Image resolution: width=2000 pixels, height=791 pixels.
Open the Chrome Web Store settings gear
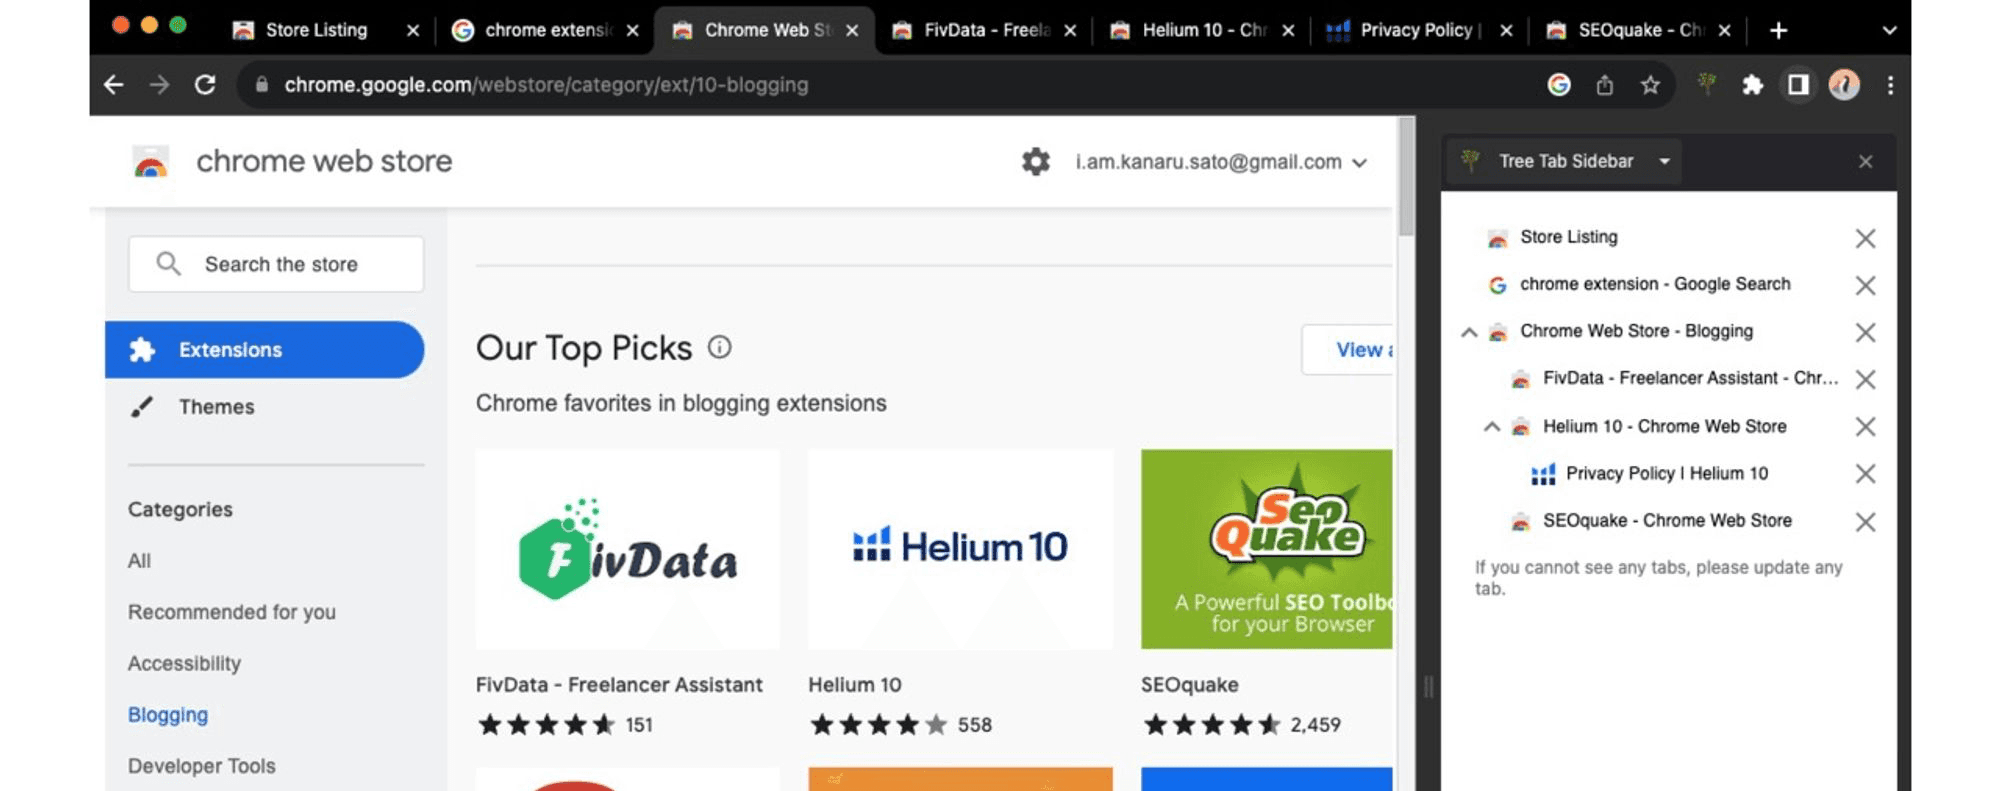pyautogui.click(x=1035, y=161)
